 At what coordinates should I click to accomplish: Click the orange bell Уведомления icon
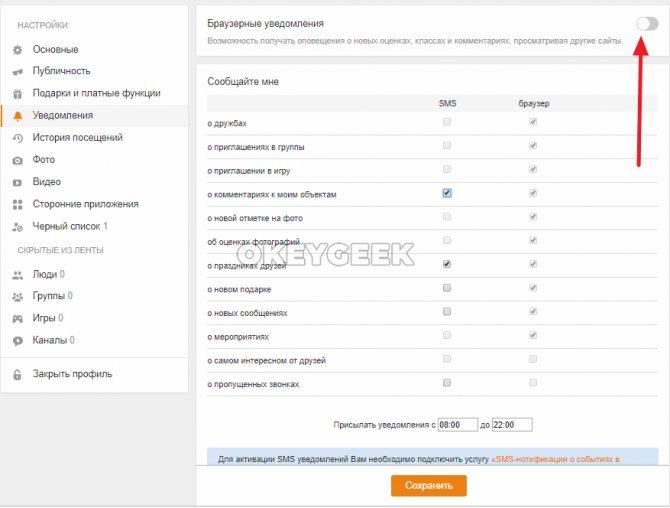point(18,116)
